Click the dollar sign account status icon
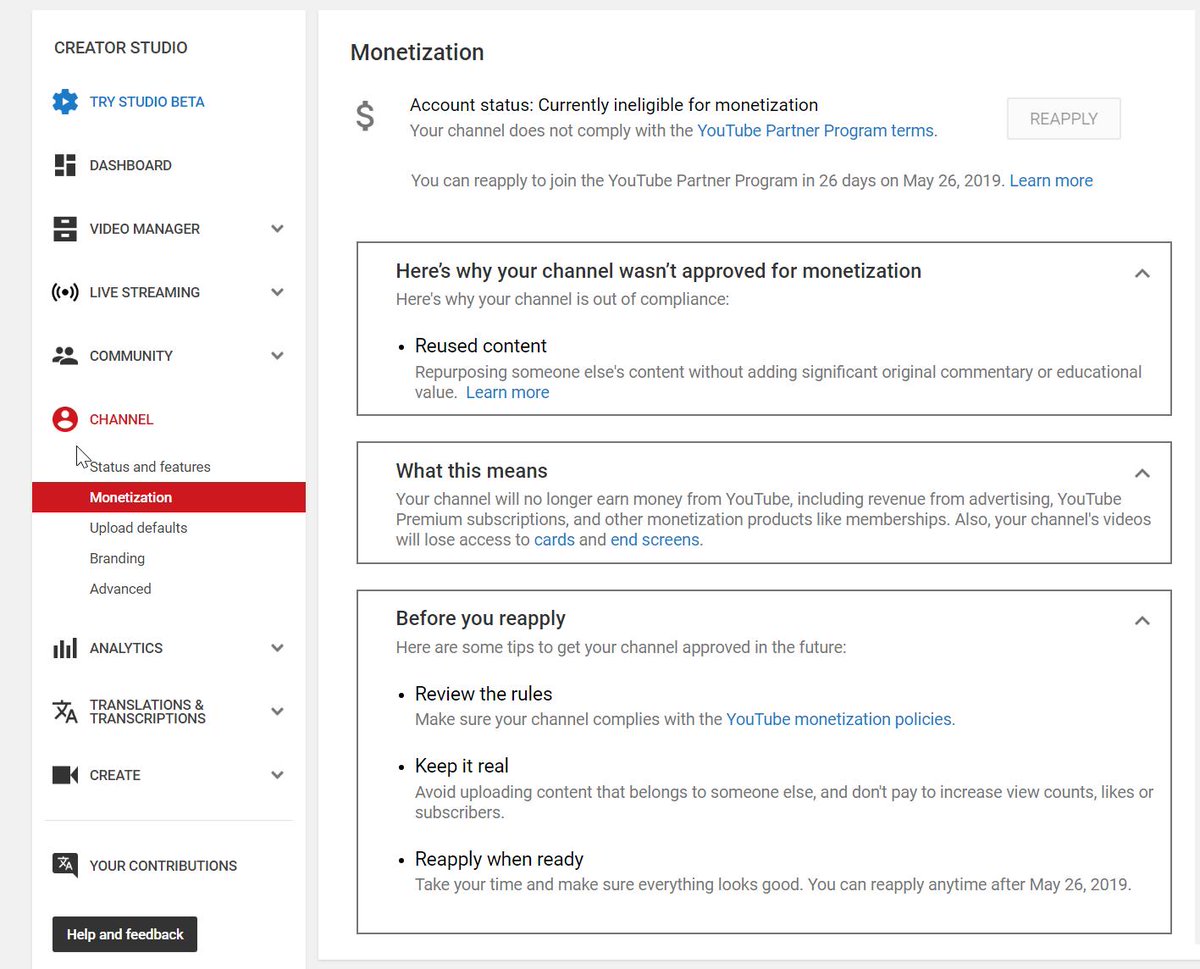The image size is (1200, 969). [365, 117]
